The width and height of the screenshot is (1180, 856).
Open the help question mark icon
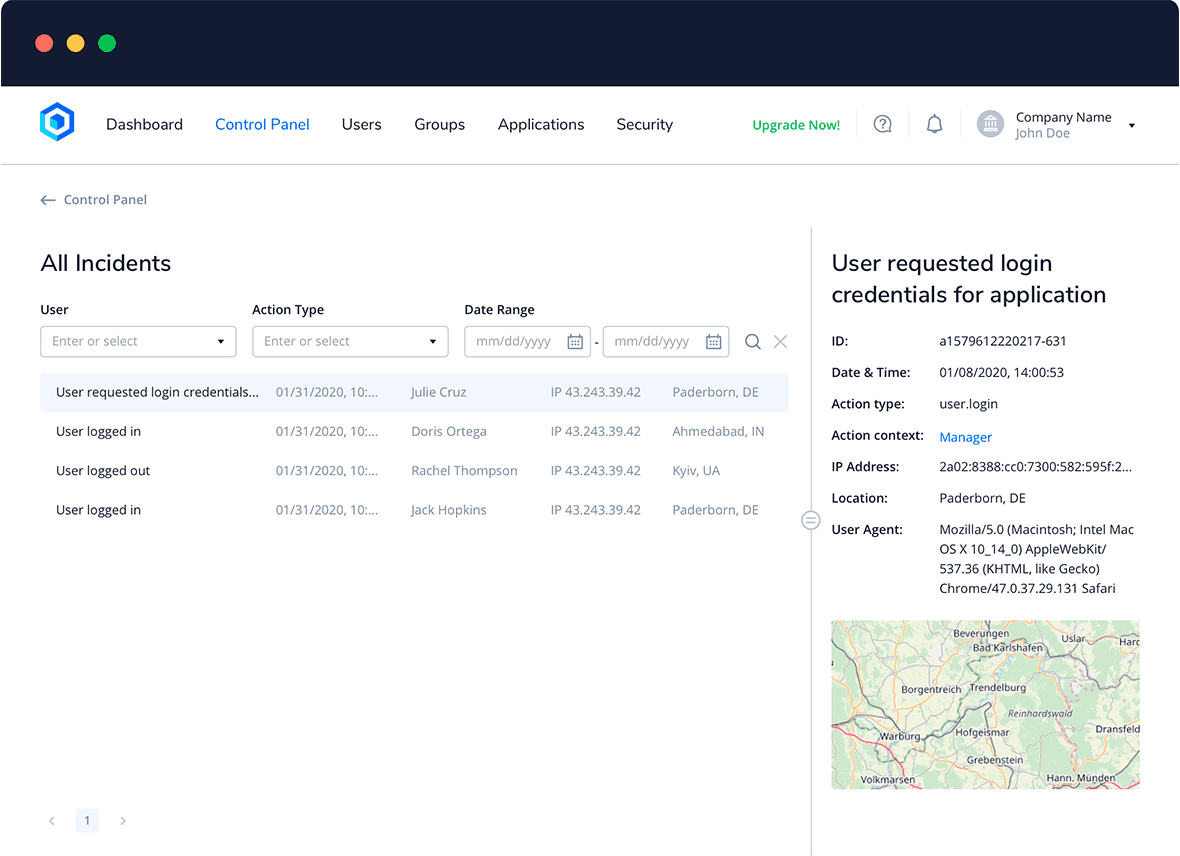click(882, 124)
